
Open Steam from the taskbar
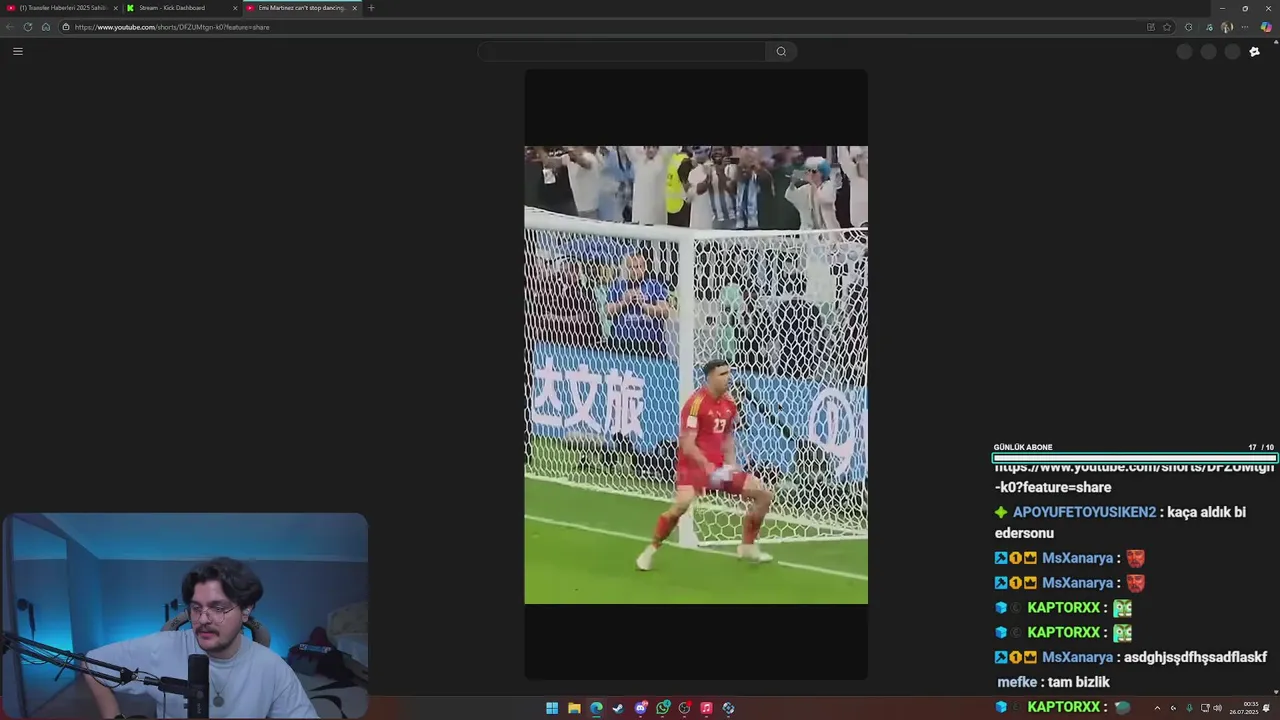coord(618,708)
